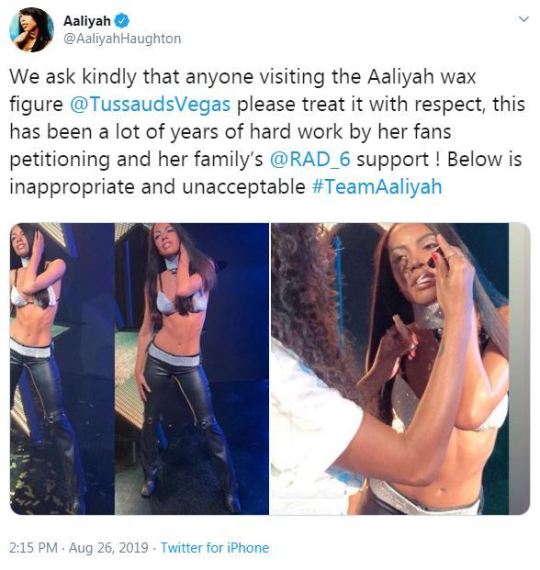
Task: Click the Aug 26, 2019 date
Action: [x=108, y=547]
